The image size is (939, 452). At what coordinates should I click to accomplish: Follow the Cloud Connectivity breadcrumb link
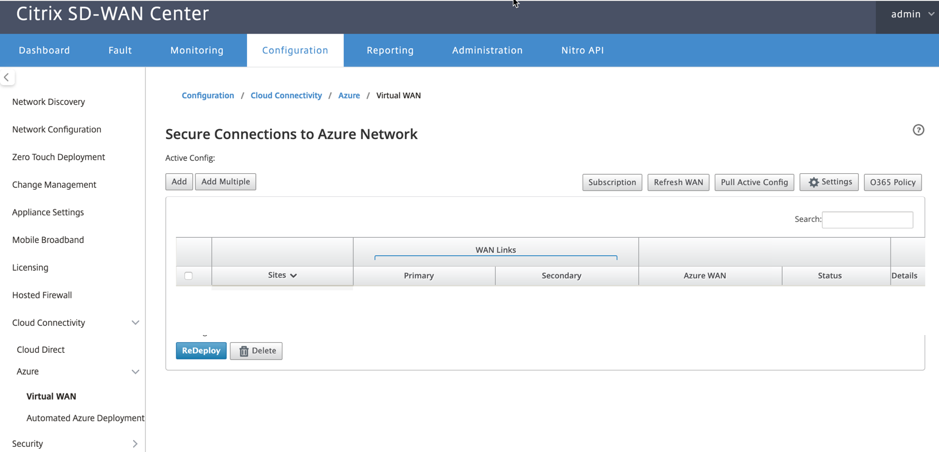pos(286,96)
